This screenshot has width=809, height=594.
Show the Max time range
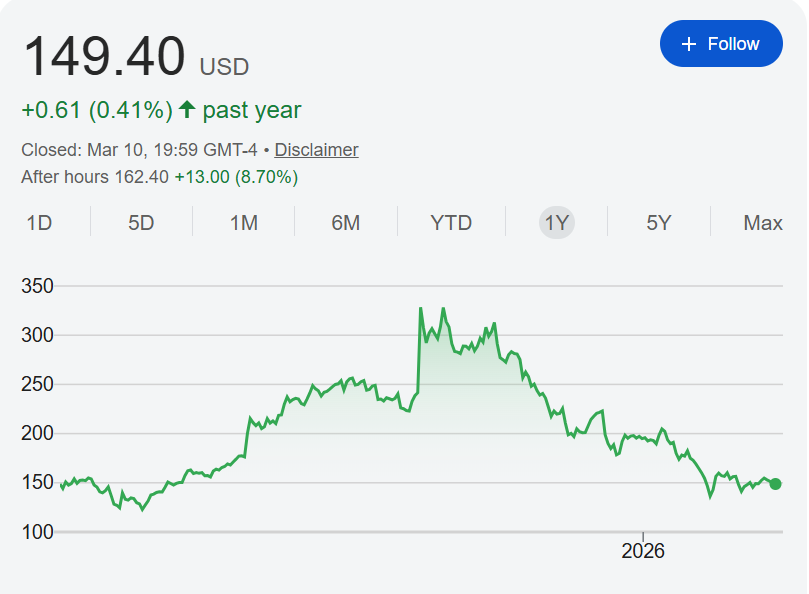763,222
